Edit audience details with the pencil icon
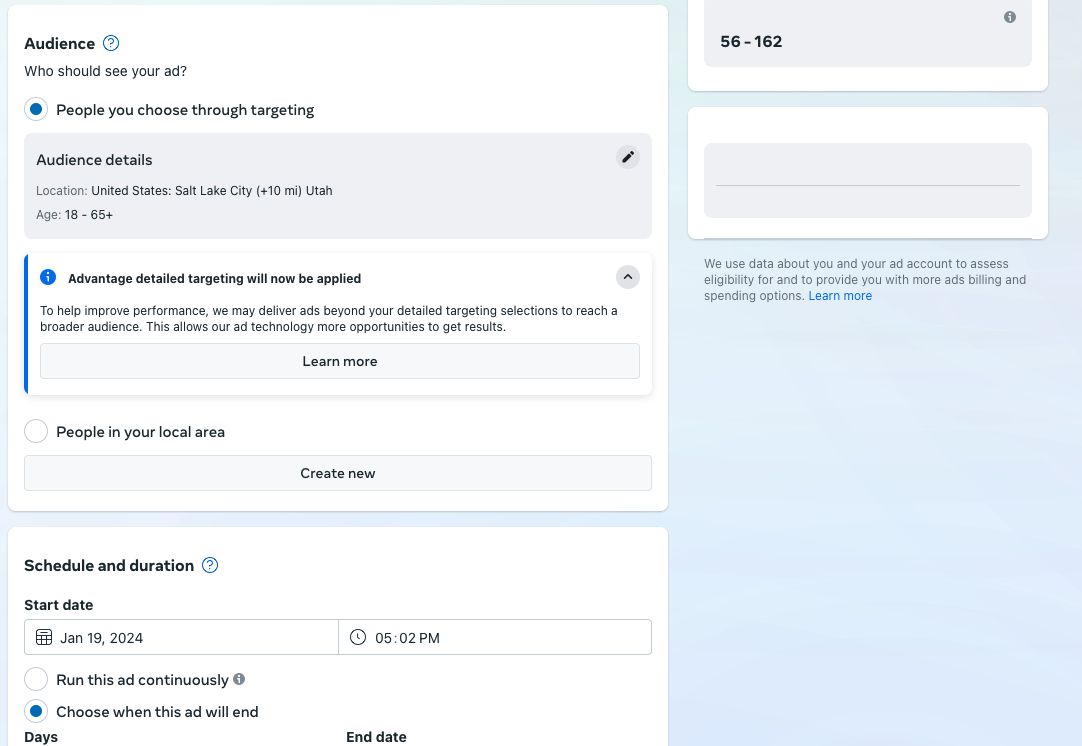Screen dimensions: 1082x746 coord(628,157)
